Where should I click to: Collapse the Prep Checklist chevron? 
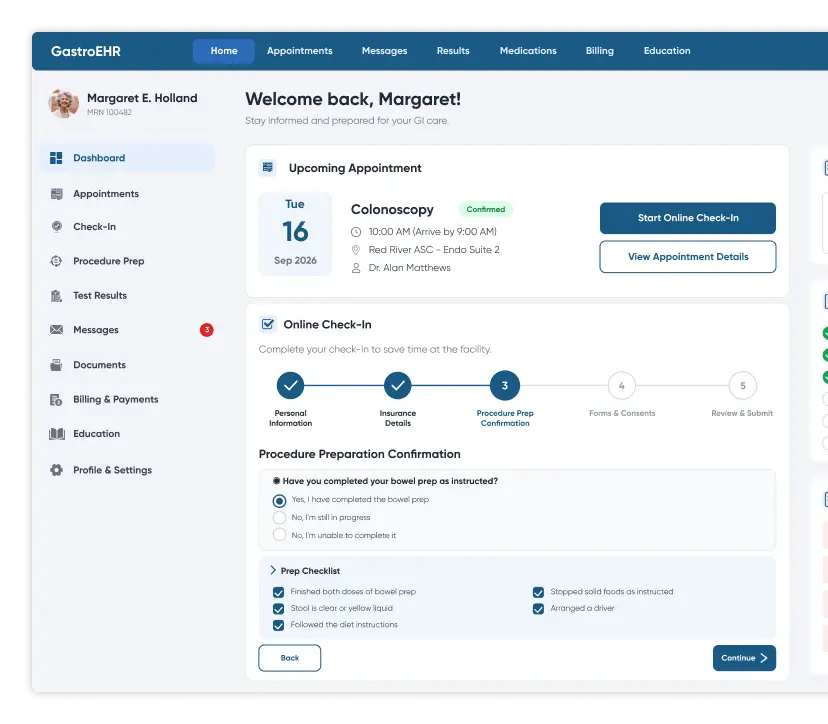272,570
